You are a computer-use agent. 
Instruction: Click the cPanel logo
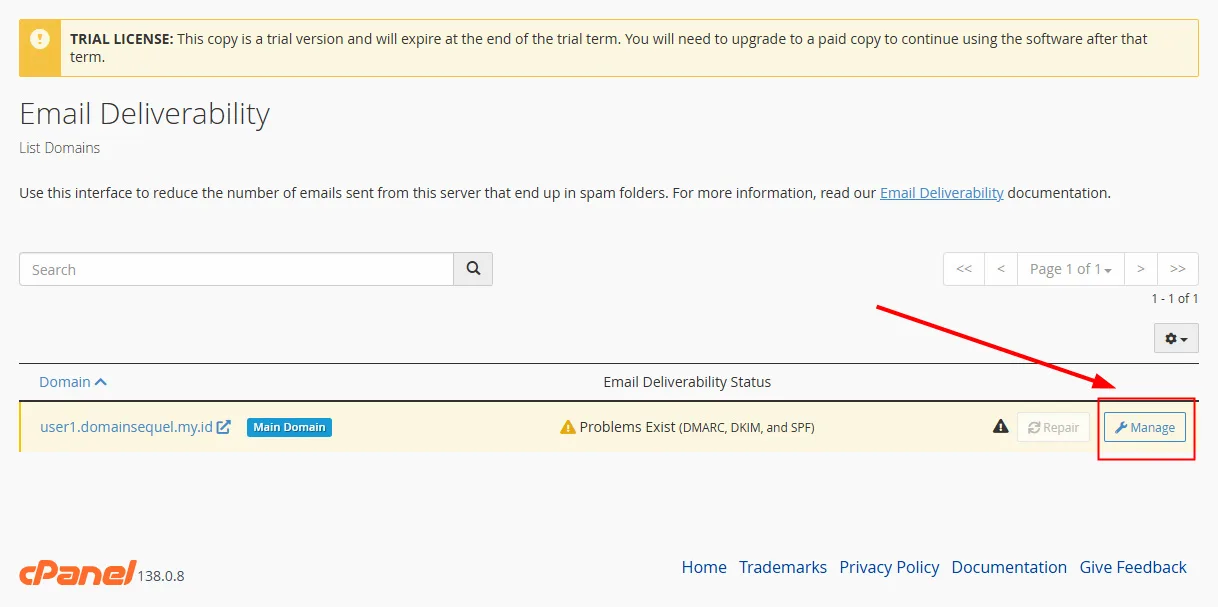(x=78, y=572)
